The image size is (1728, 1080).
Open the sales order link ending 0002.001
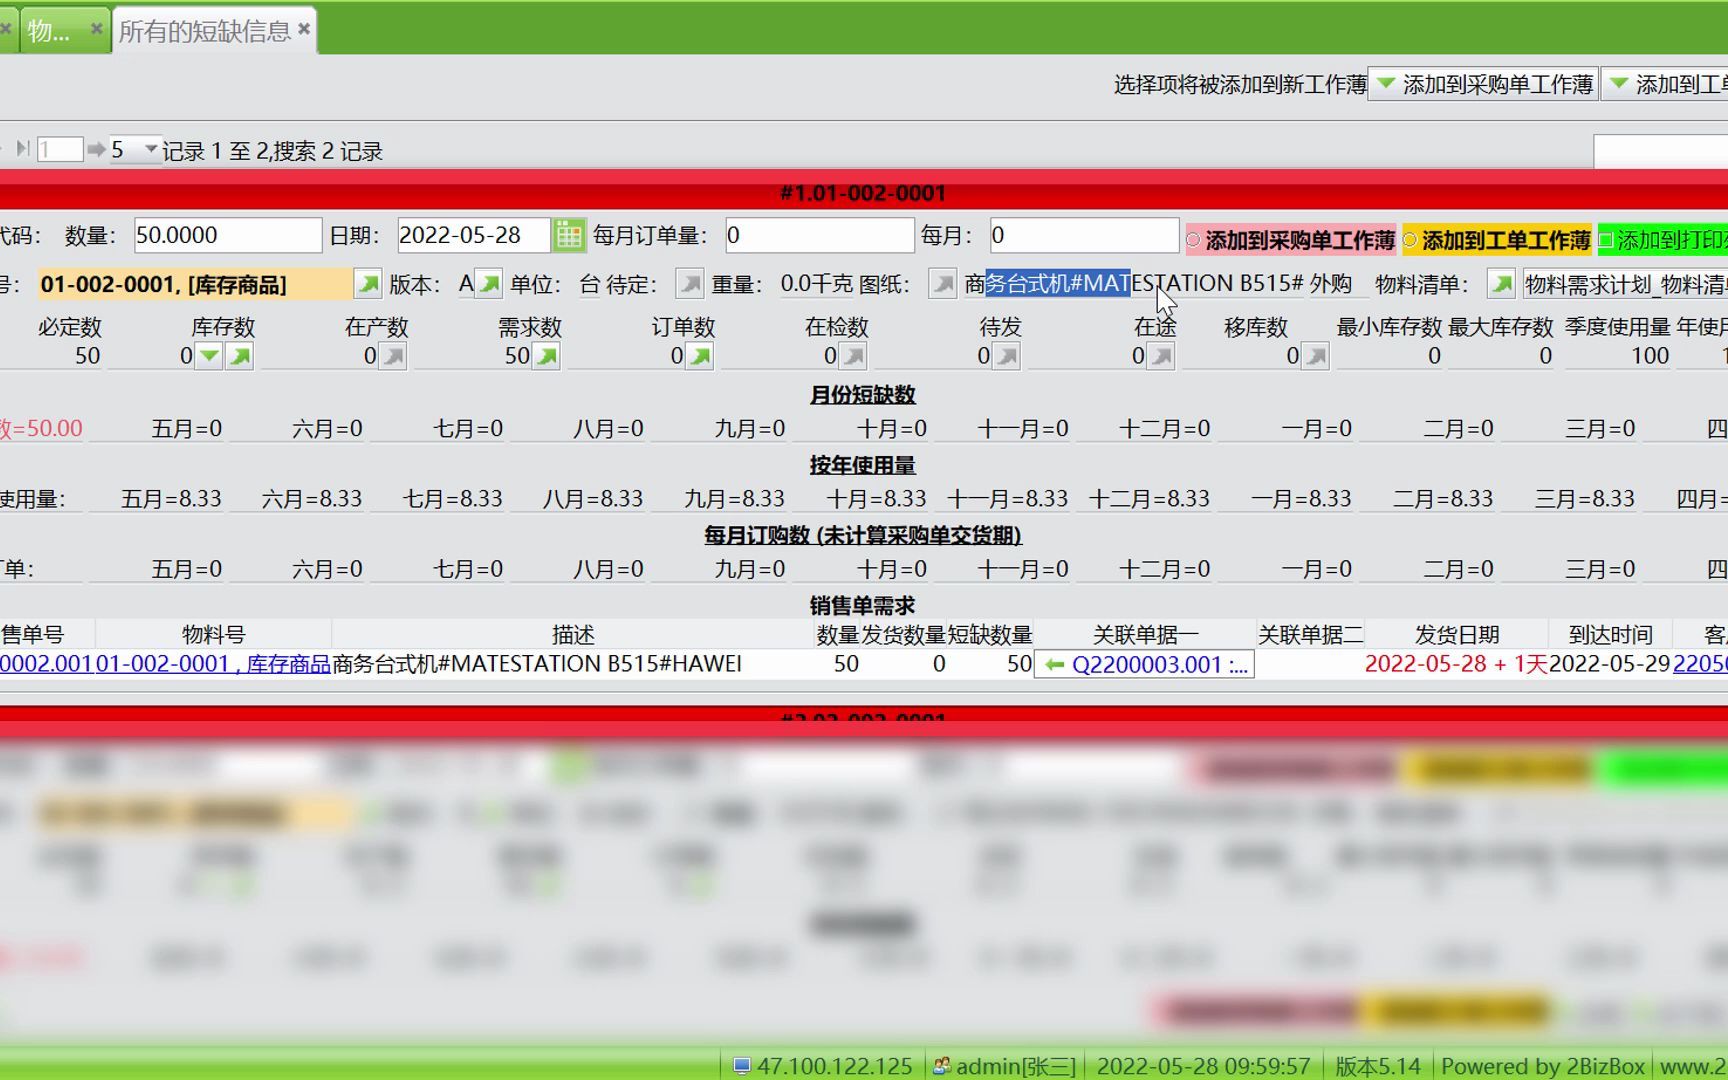[46, 664]
